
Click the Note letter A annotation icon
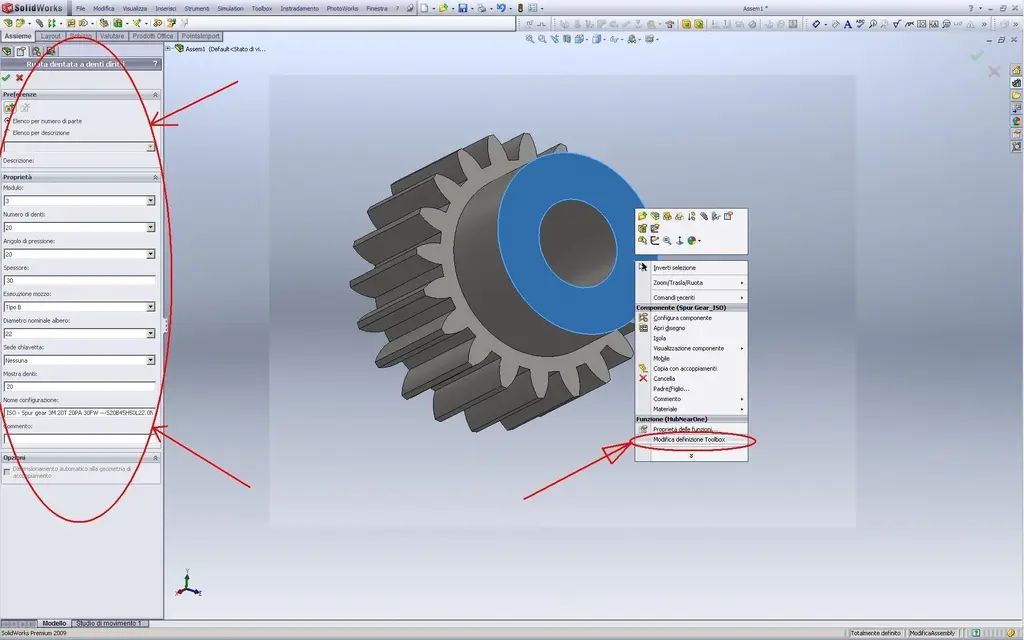tap(847, 24)
